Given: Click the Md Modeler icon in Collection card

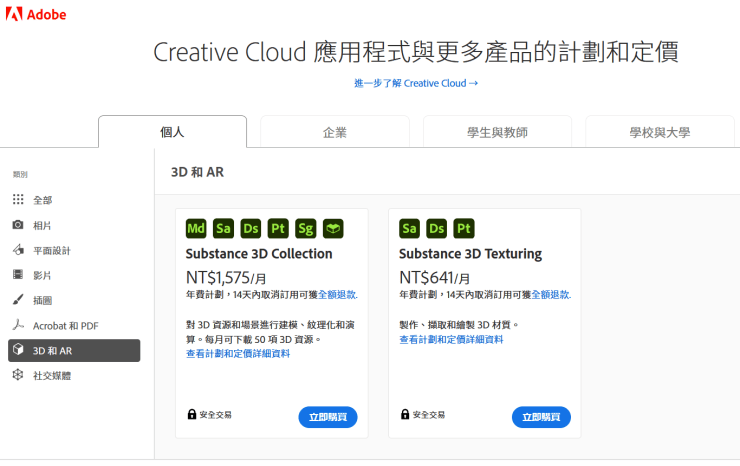Looking at the screenshot, I should click(196, 229).
